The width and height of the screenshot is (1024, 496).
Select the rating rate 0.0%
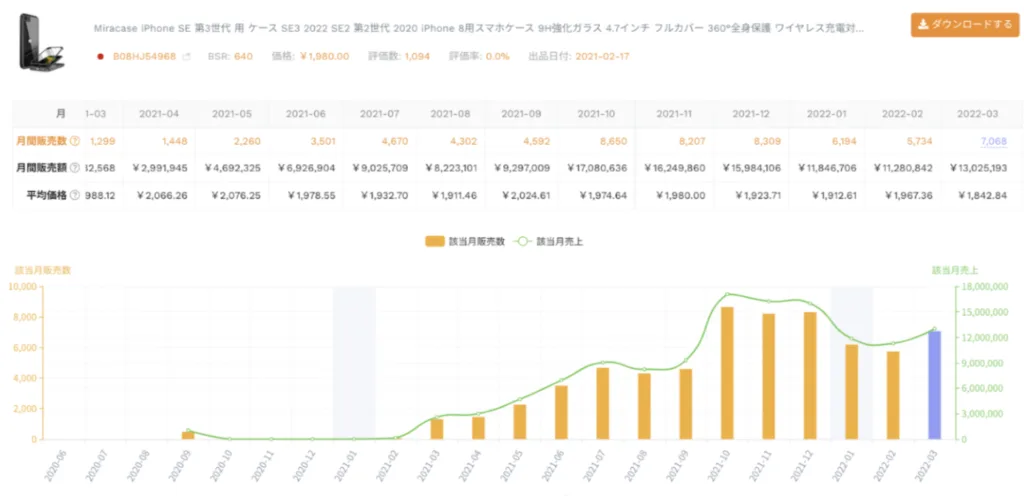[x=497, y=57]
